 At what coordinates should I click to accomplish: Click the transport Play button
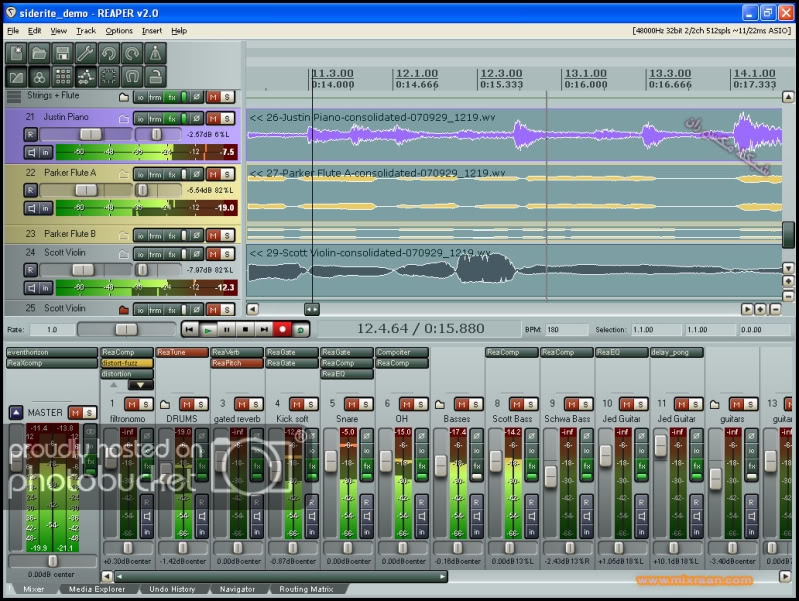click(208, 330)
